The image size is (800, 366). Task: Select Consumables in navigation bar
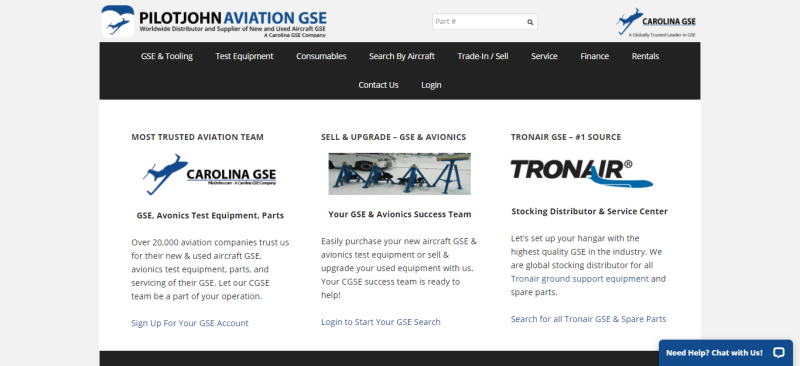(321, 56)
